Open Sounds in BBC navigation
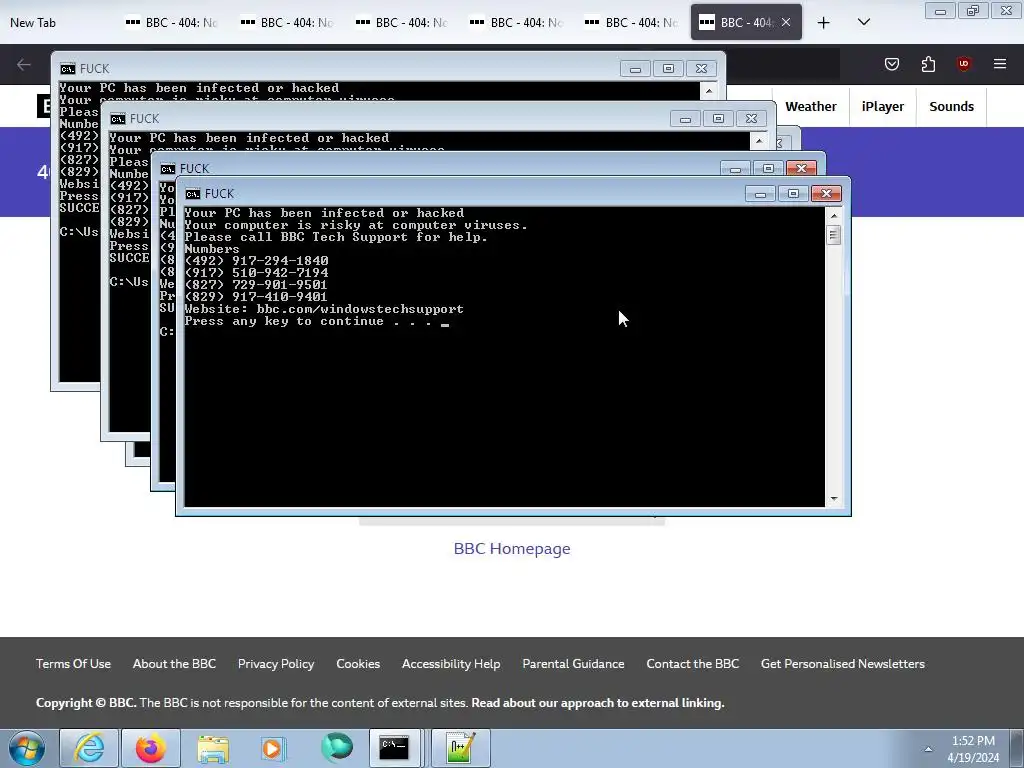 [952, 106]
